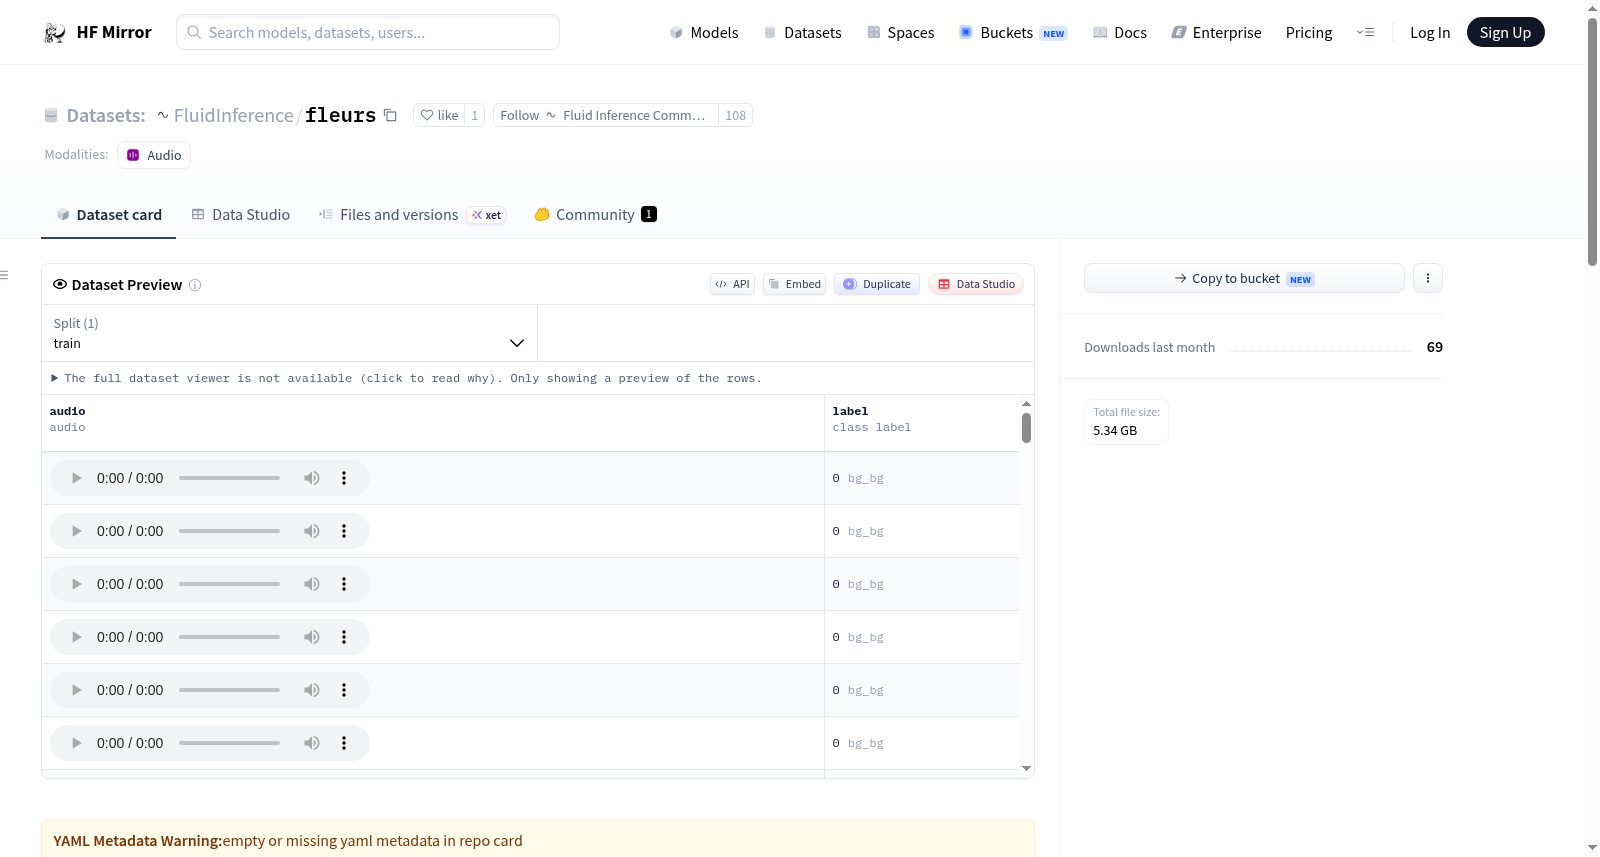Click the Total file size 5.34 GB box
This screenshot has height=857, width=1600.
(1126, 422)
